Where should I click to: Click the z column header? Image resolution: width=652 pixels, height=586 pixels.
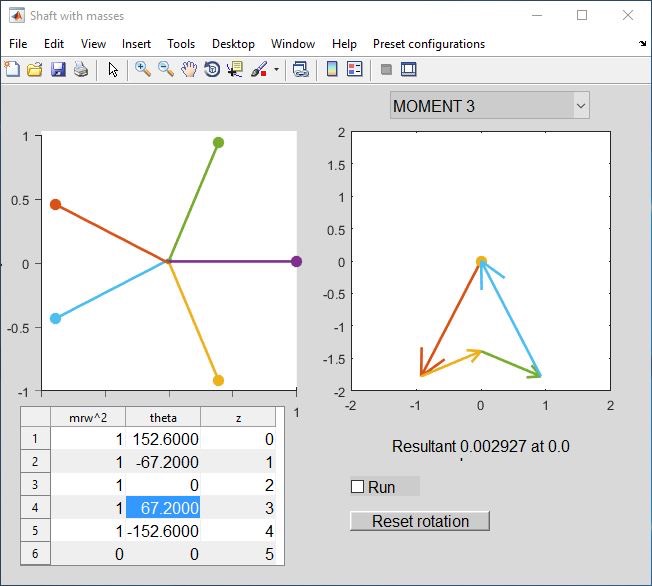[x=238, y=417]
